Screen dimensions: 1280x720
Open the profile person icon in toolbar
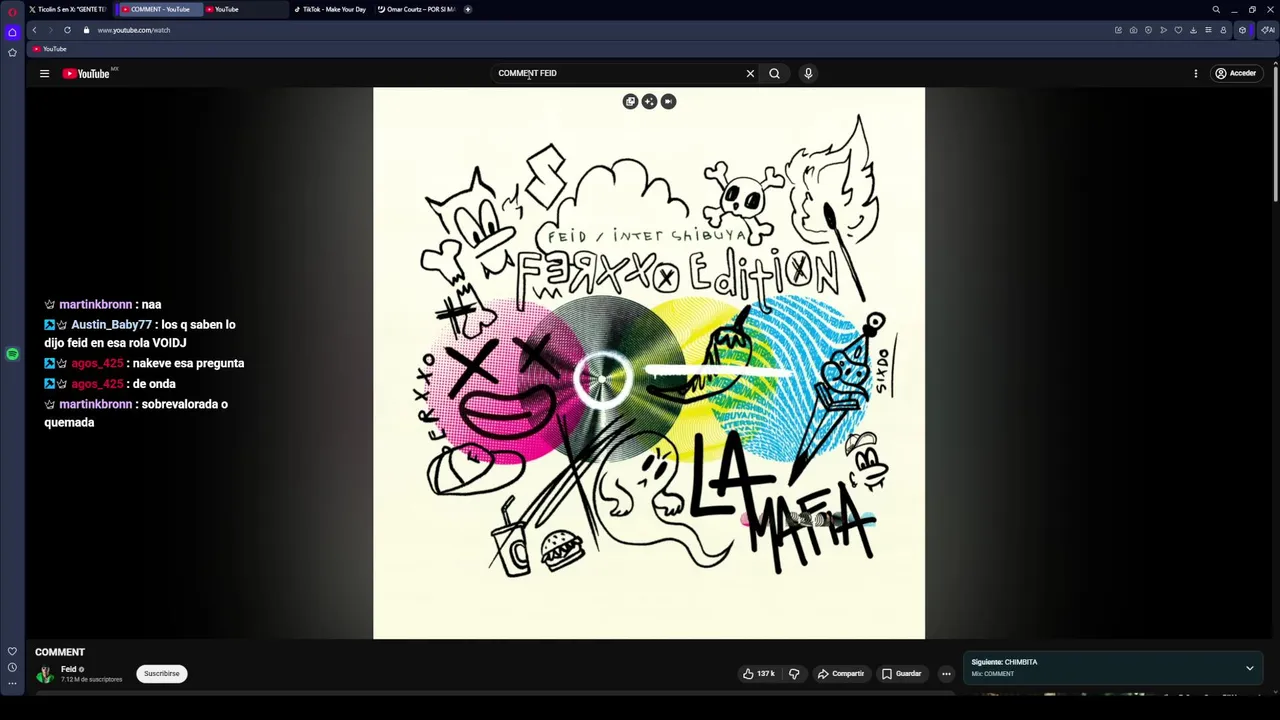tap(1223, 30)
